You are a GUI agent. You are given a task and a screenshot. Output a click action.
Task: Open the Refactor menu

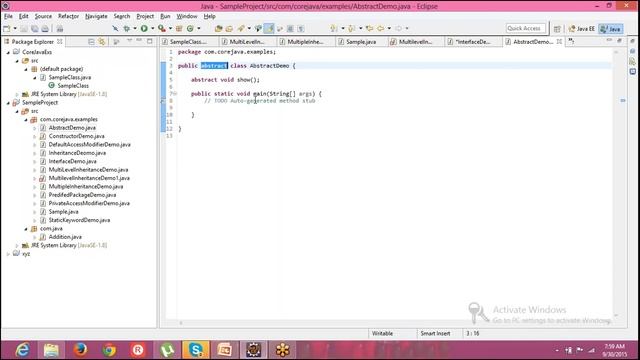[x=68, y=16]
